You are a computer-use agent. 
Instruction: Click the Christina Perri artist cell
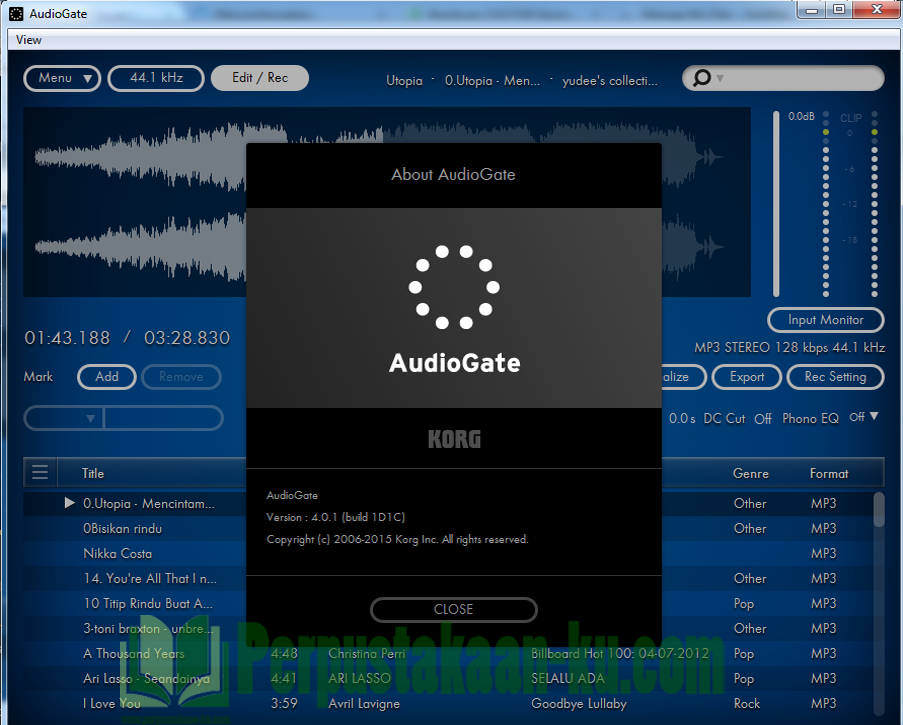coord(367,654)
